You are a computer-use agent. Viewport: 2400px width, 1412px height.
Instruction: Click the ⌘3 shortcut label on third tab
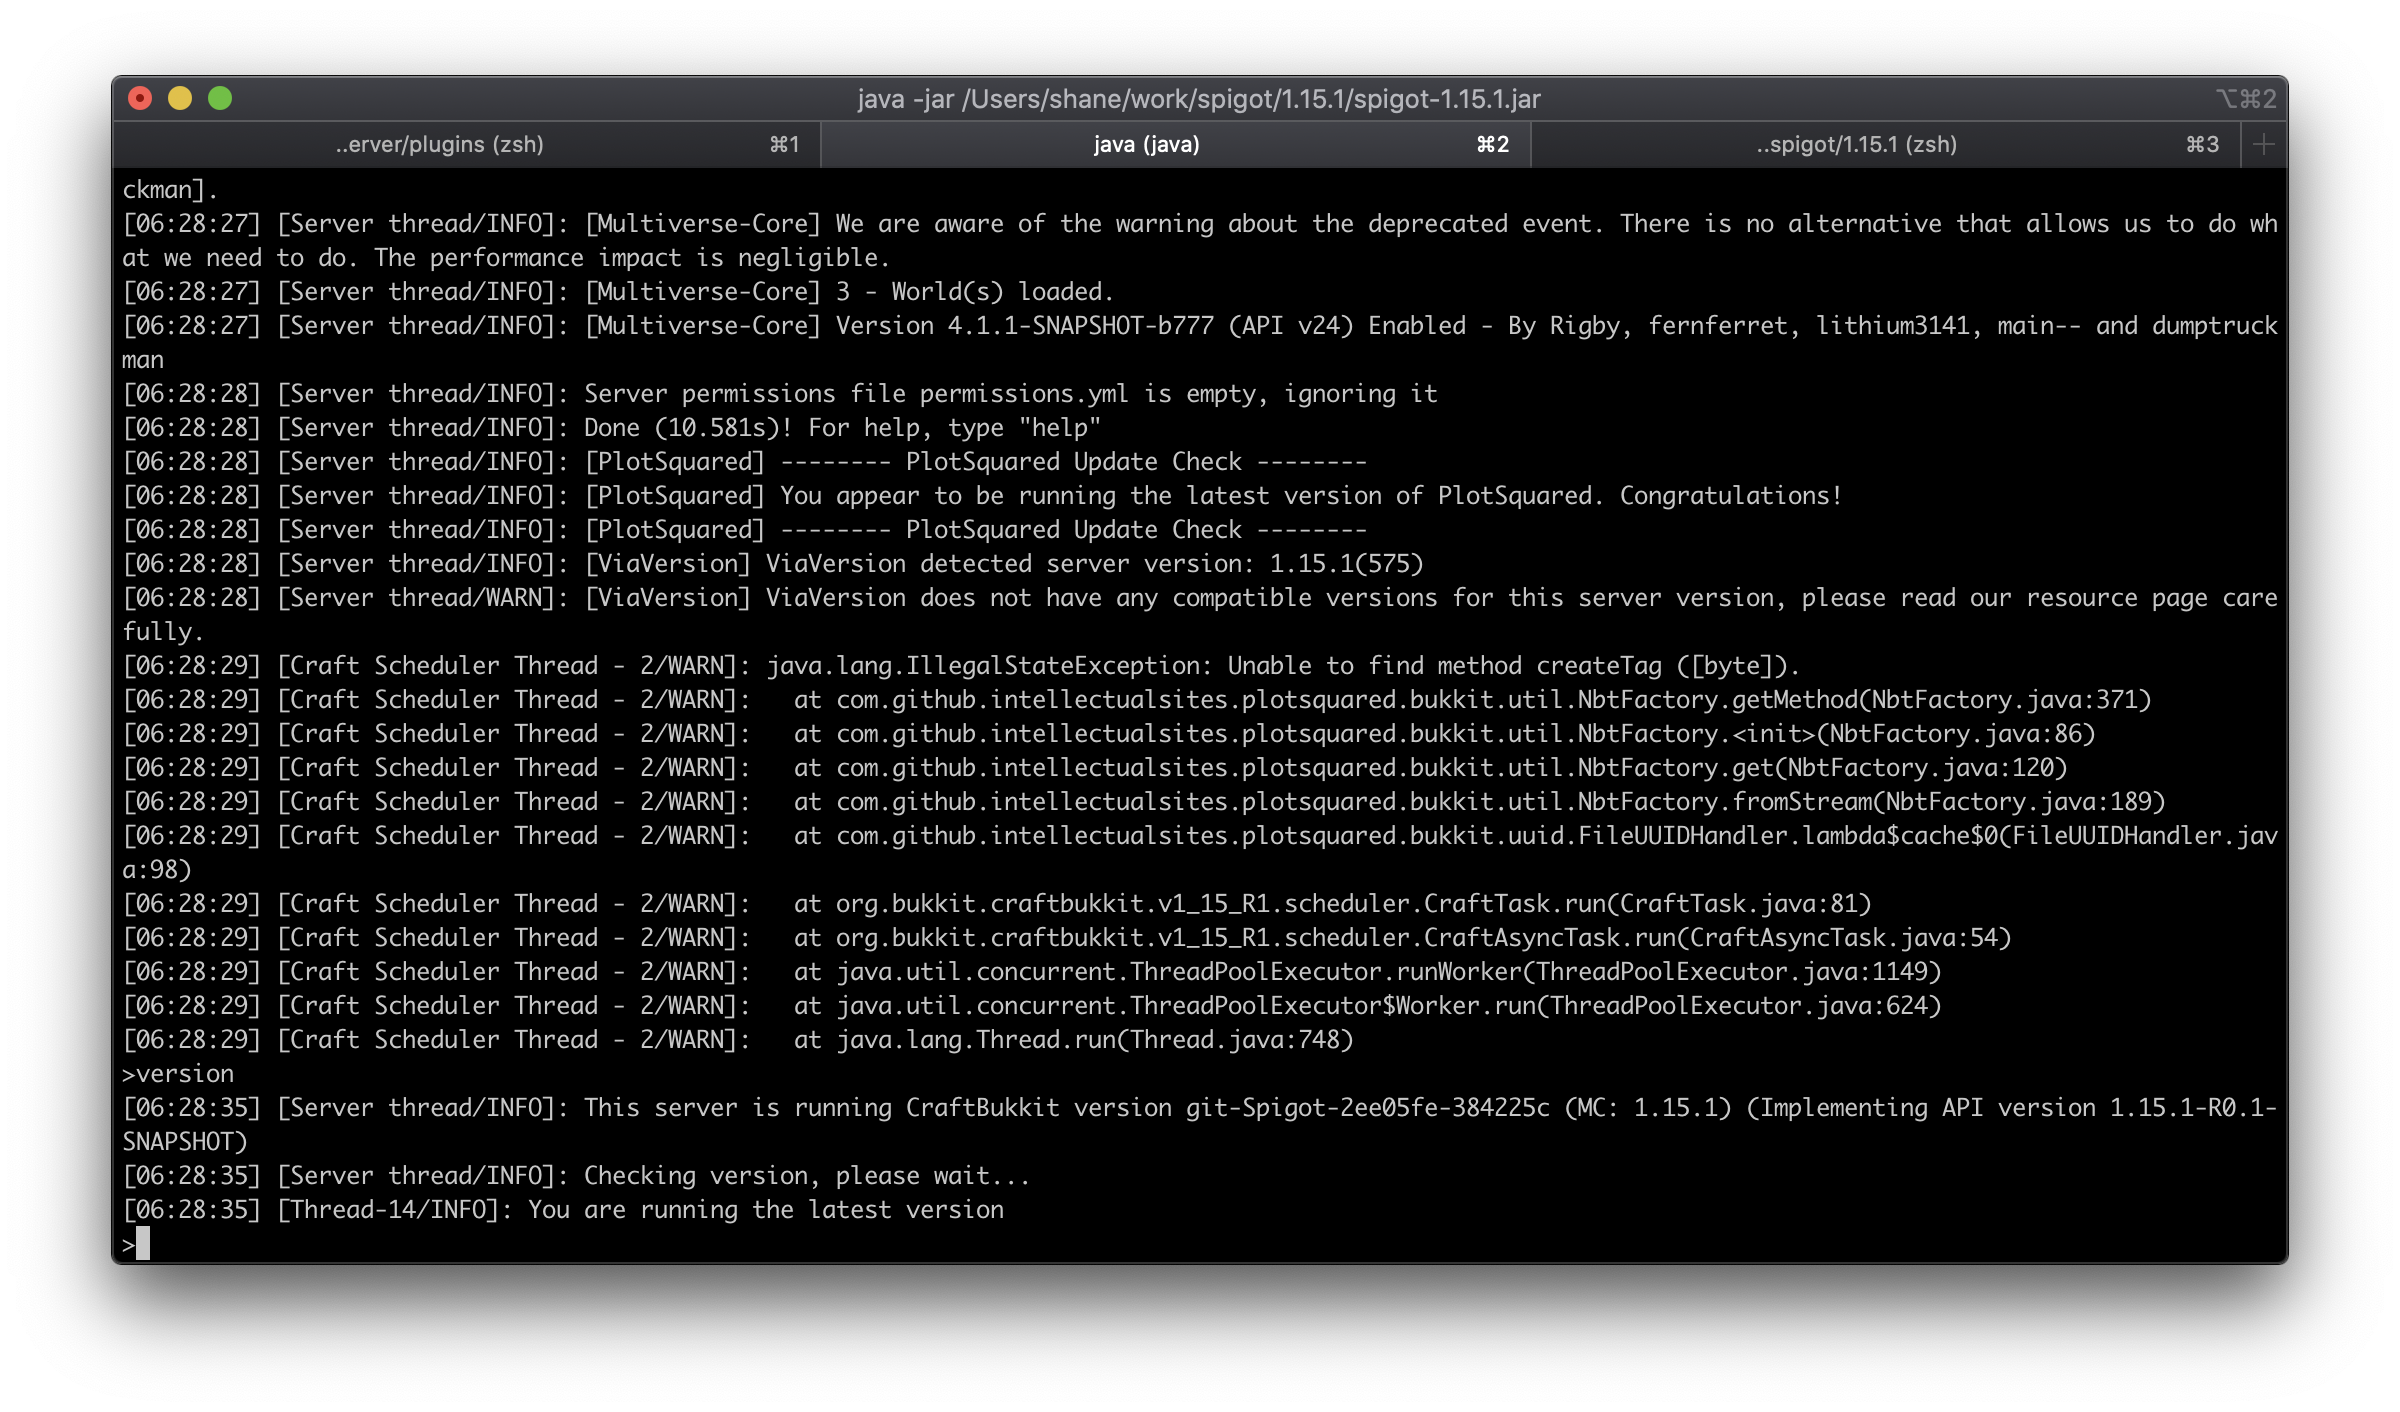click(x=2202, y=145)
